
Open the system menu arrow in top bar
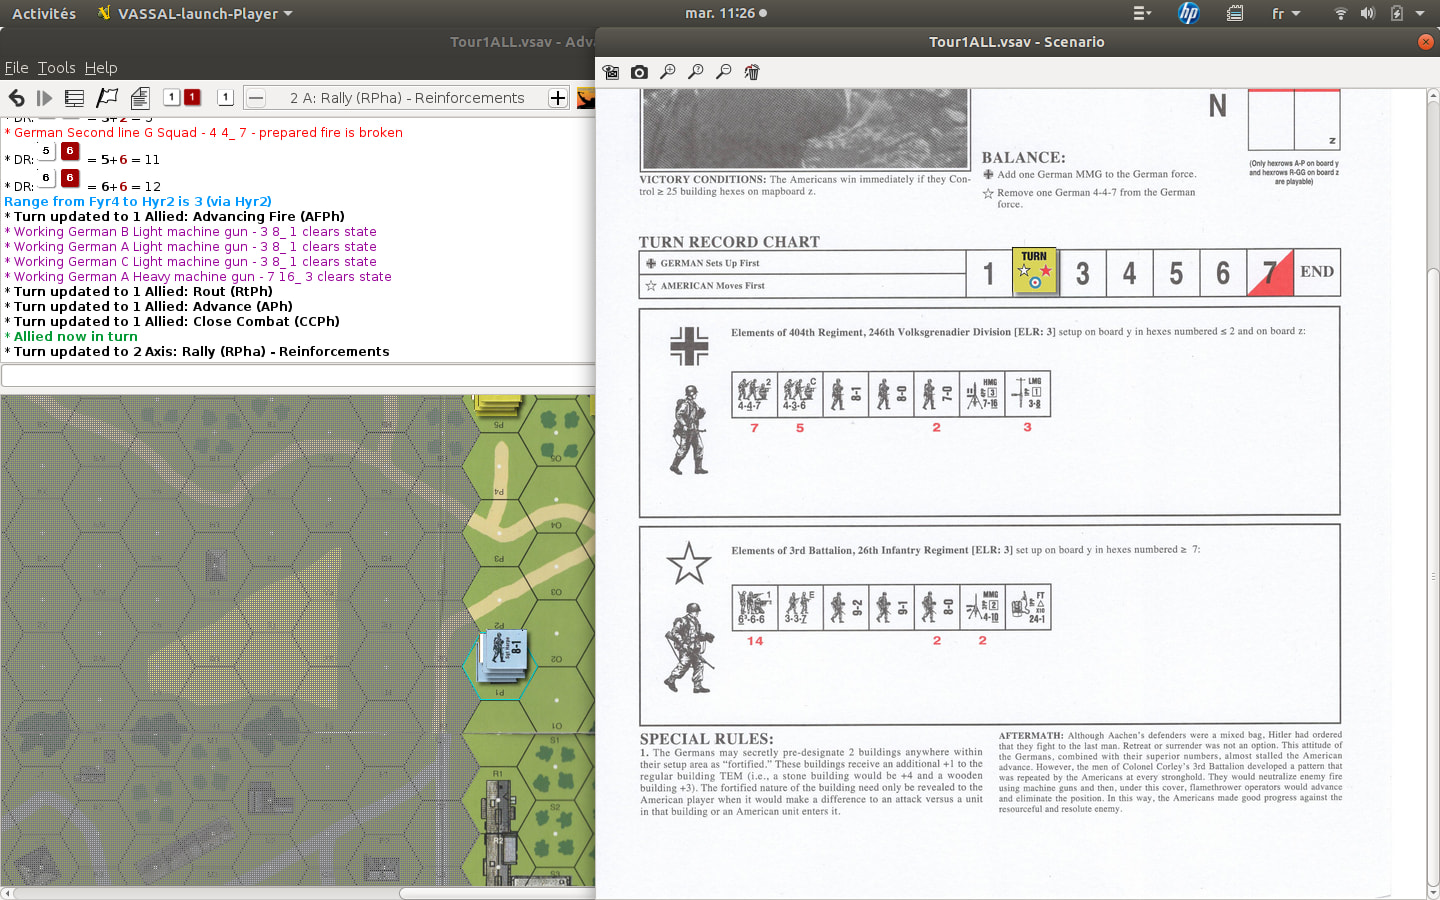(1420, 13)
